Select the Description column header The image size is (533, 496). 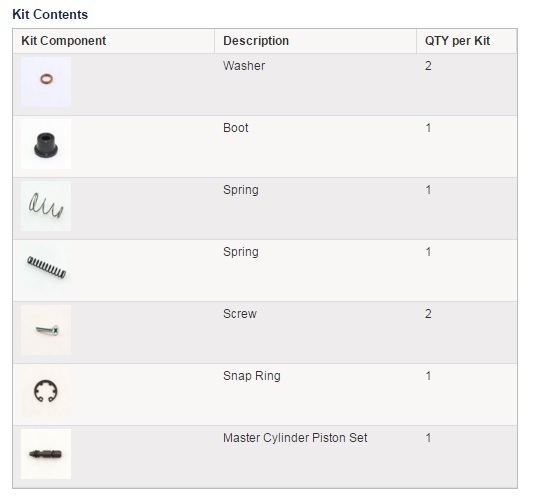point(256,41)
